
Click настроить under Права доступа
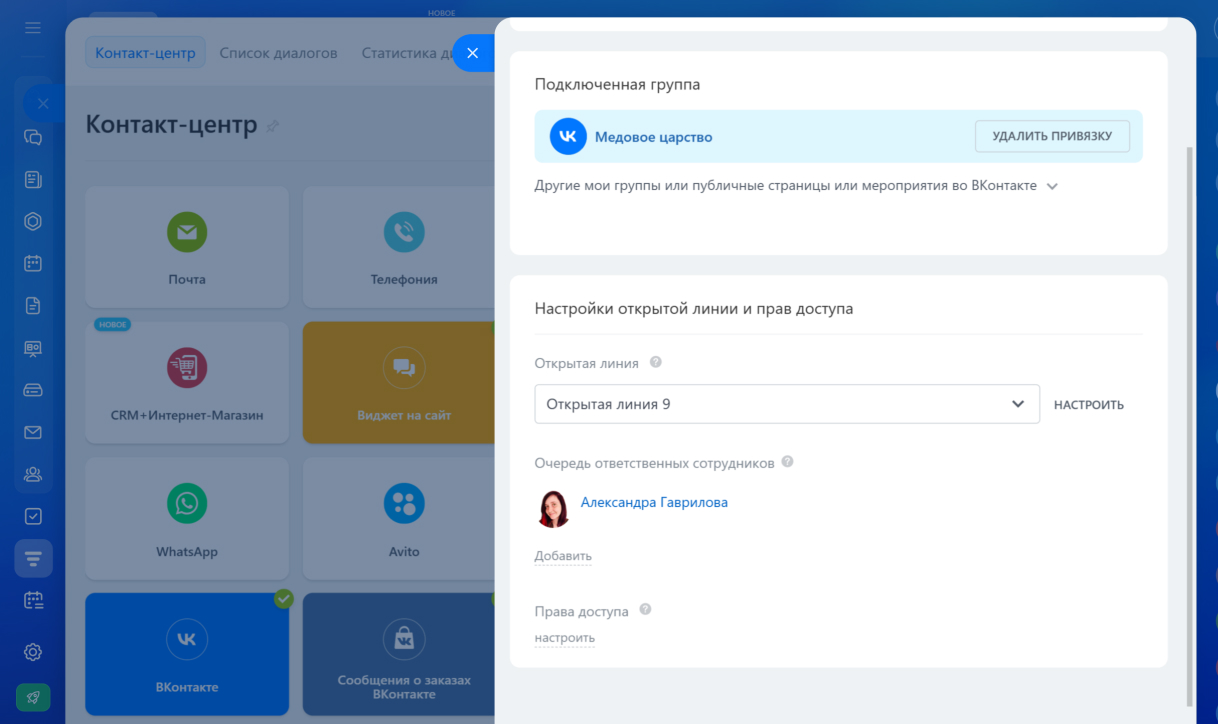(565, 638)
